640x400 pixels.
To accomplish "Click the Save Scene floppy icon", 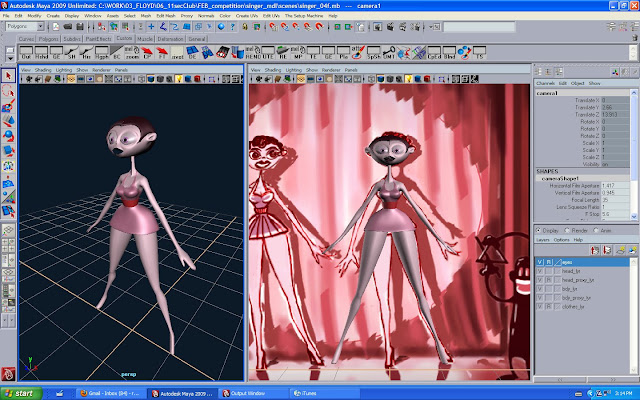I will tap(80, 27).
